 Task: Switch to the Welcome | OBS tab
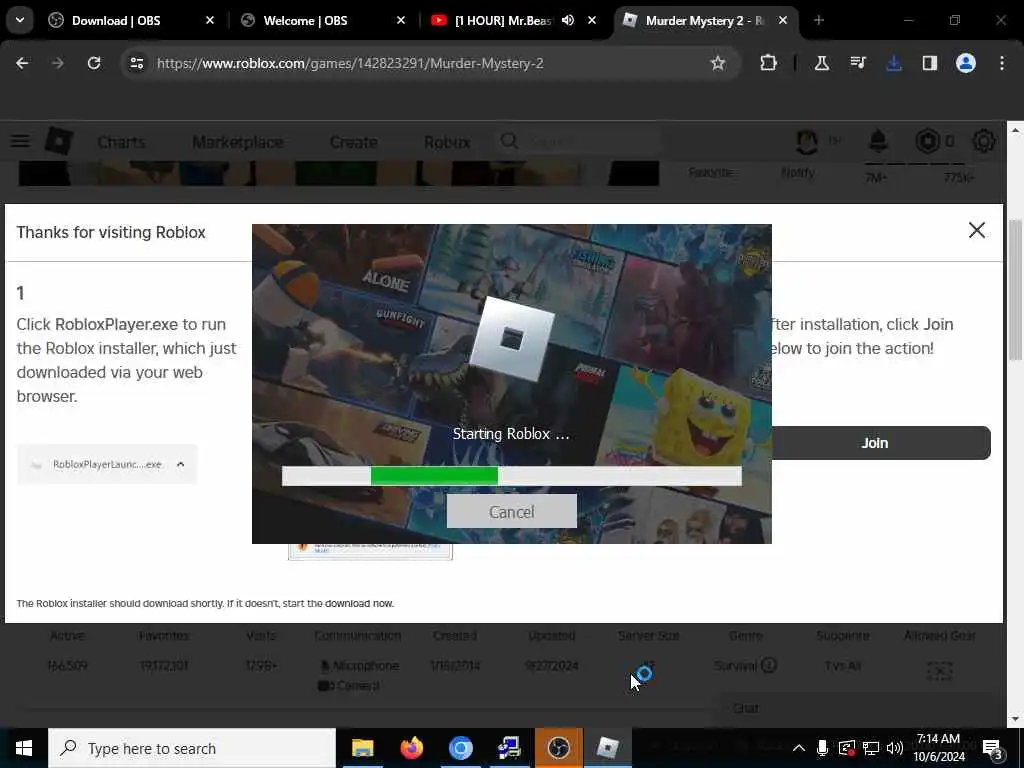(x=322, y=20)
